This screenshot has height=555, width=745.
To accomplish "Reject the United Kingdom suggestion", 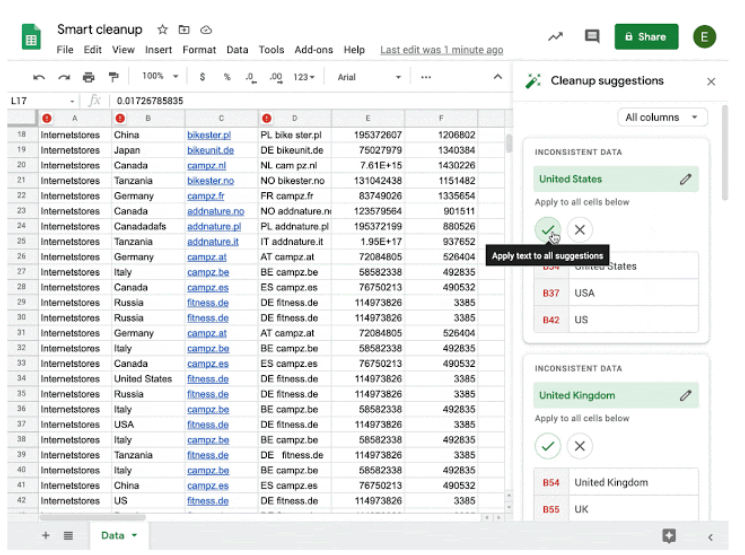I will (580, 446).
